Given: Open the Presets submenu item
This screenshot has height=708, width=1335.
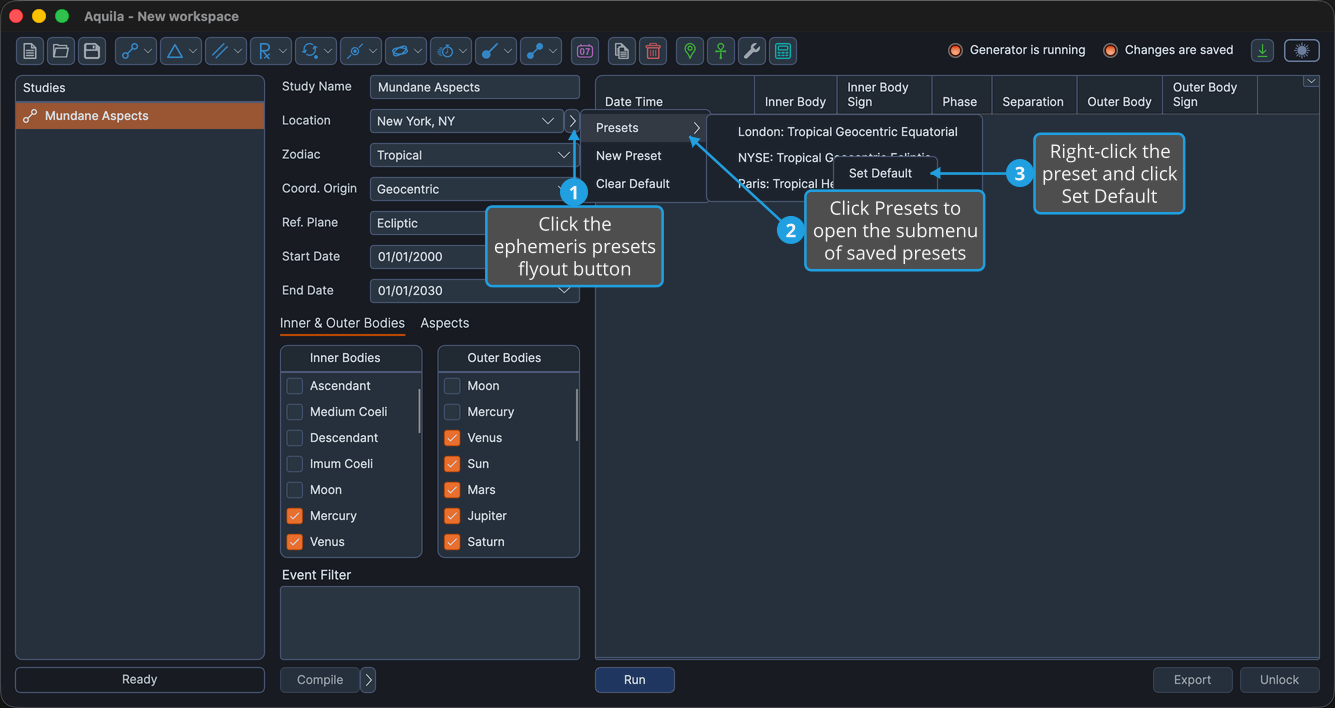Looking at the screenshot, I should 645,128.
